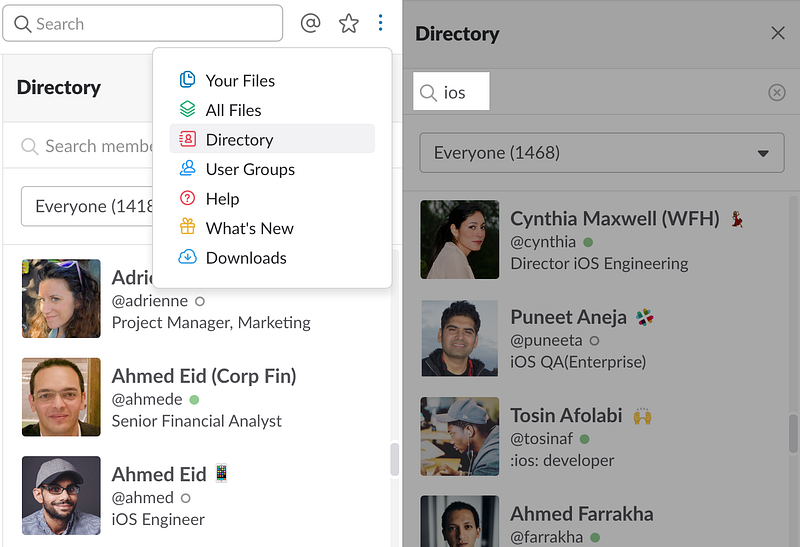Click green presence dot beside @ahmede
This screenshot has height=547, width=800.
[x=194, y=400]
